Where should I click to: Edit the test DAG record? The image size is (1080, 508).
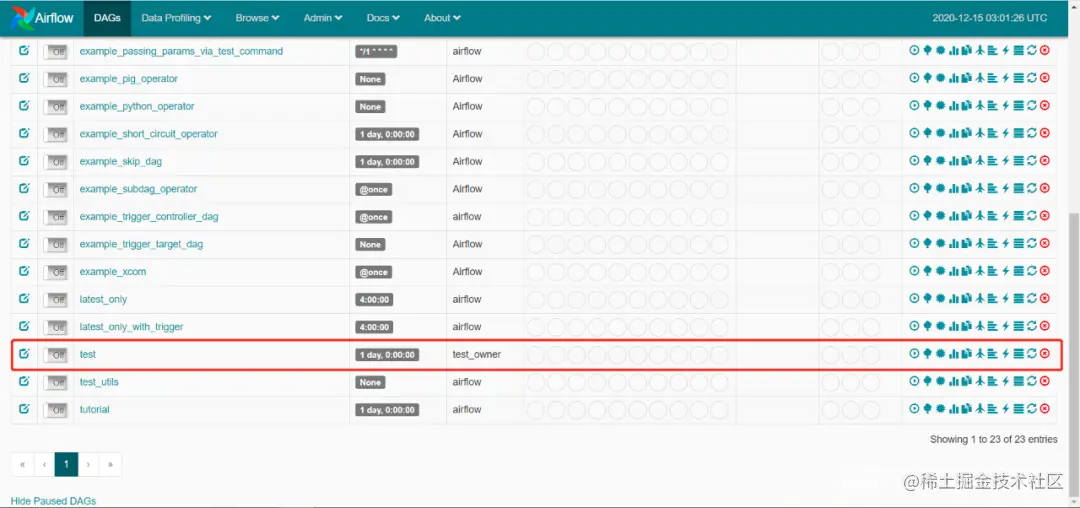point(24,353)
